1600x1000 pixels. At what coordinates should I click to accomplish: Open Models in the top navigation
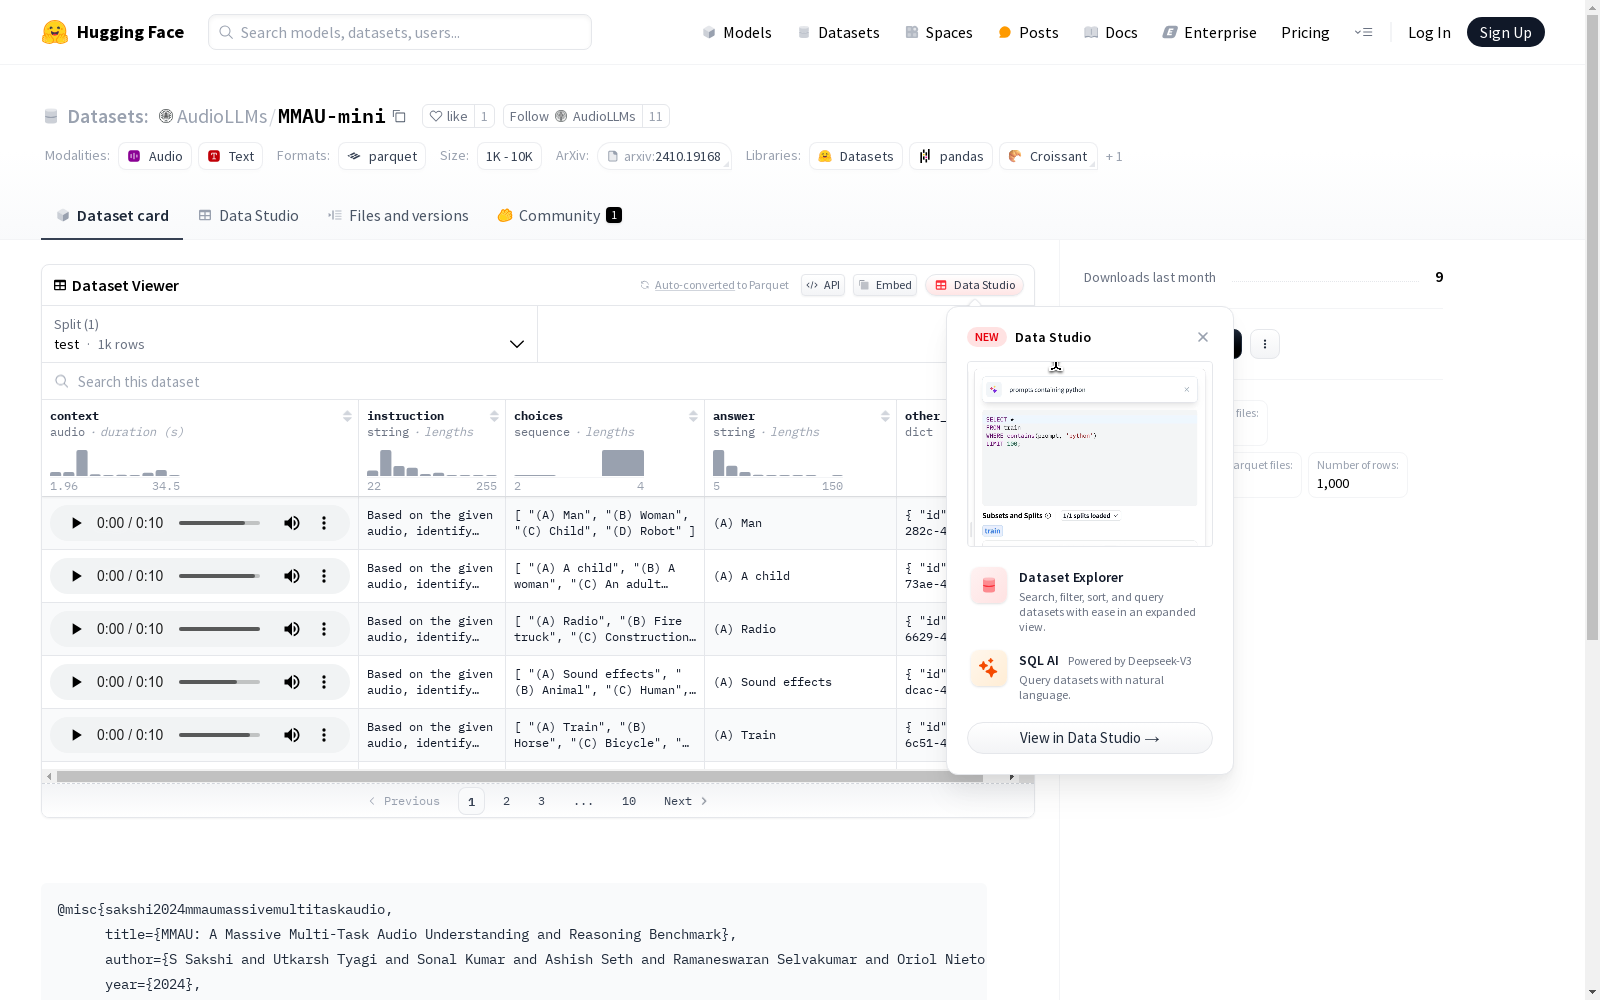pyautogui.click(x=737, y=32)
